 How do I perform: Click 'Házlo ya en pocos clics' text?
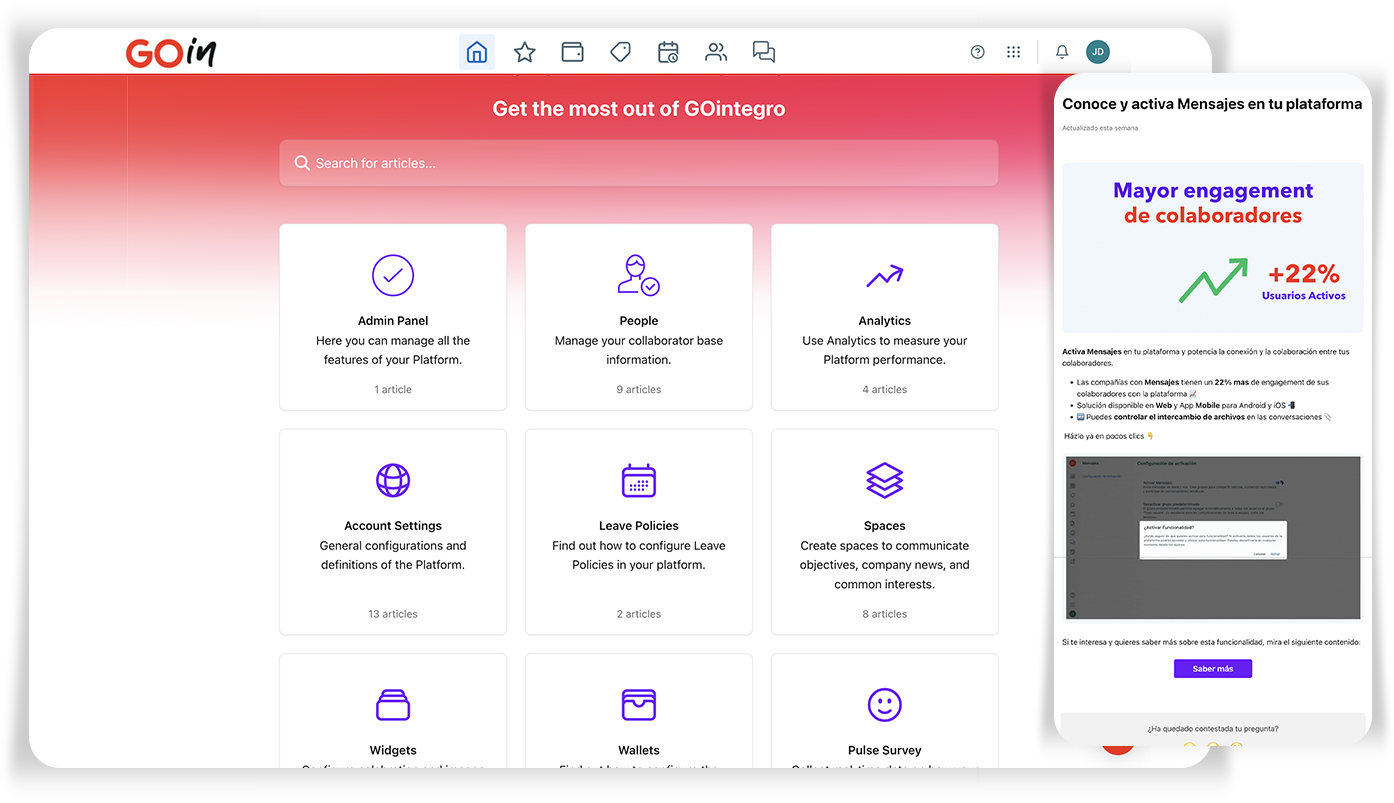pos(1110,436)
